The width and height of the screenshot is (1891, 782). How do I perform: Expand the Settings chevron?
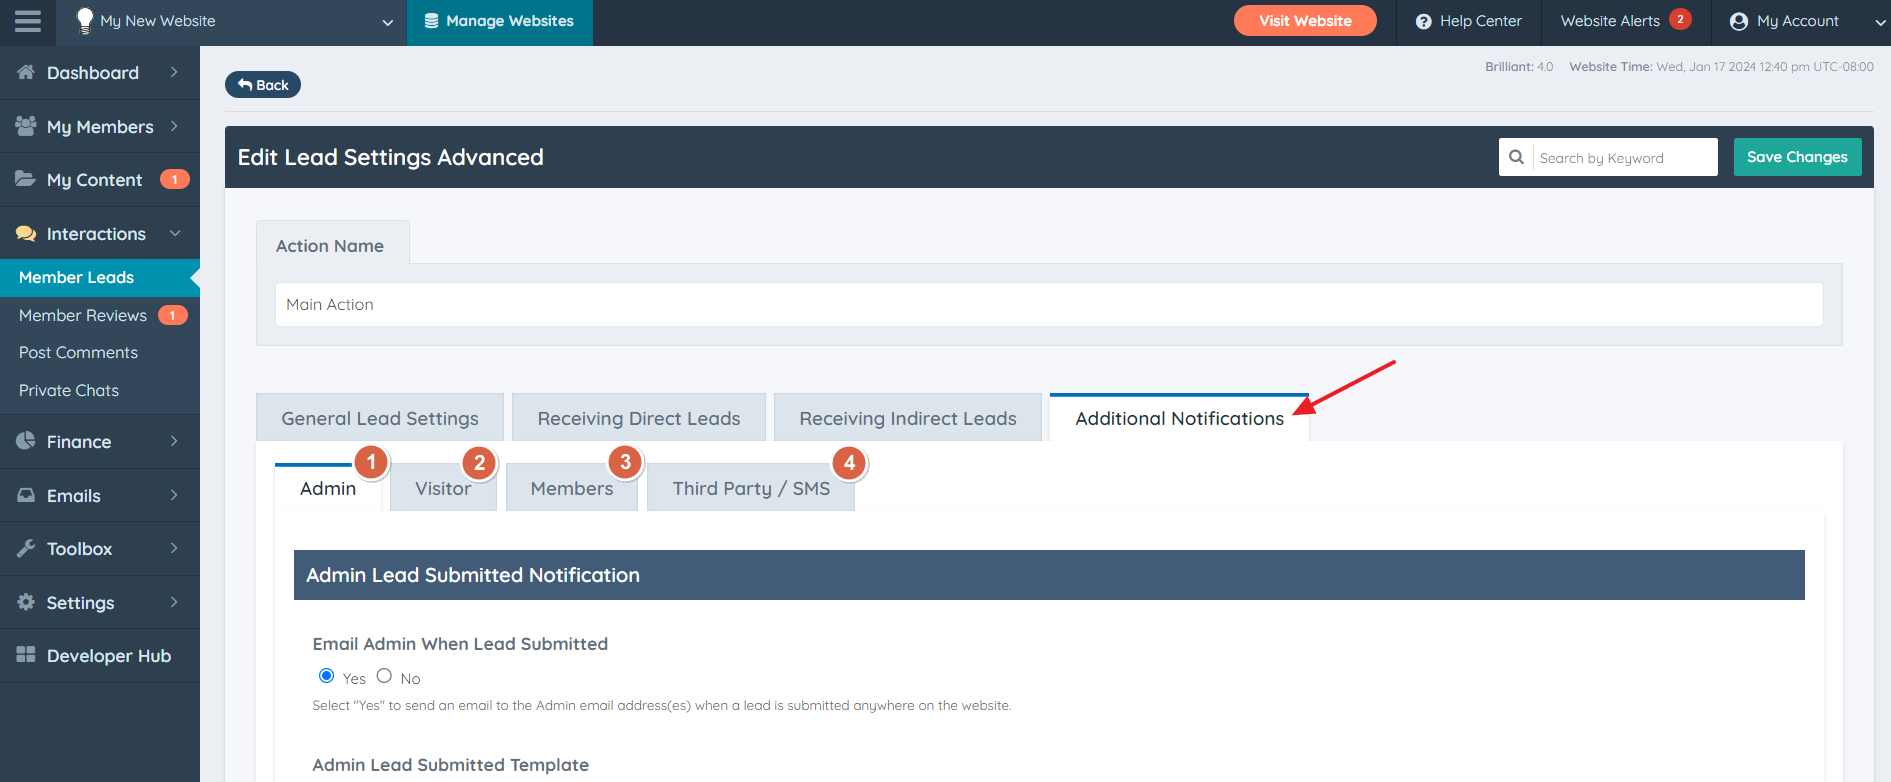click(x=174, y=602)
